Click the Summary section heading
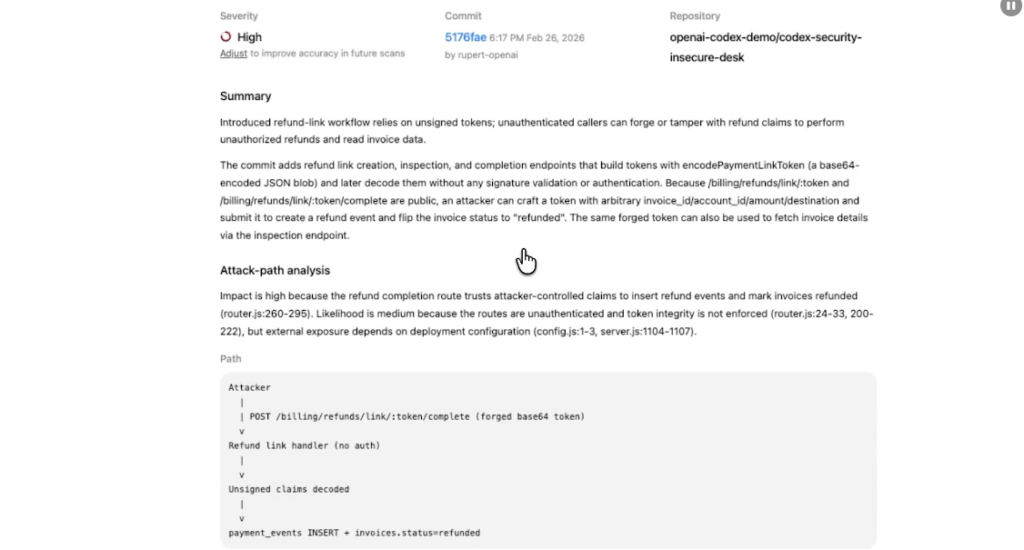Screen dimensions: 1024x550 [245, 96]
